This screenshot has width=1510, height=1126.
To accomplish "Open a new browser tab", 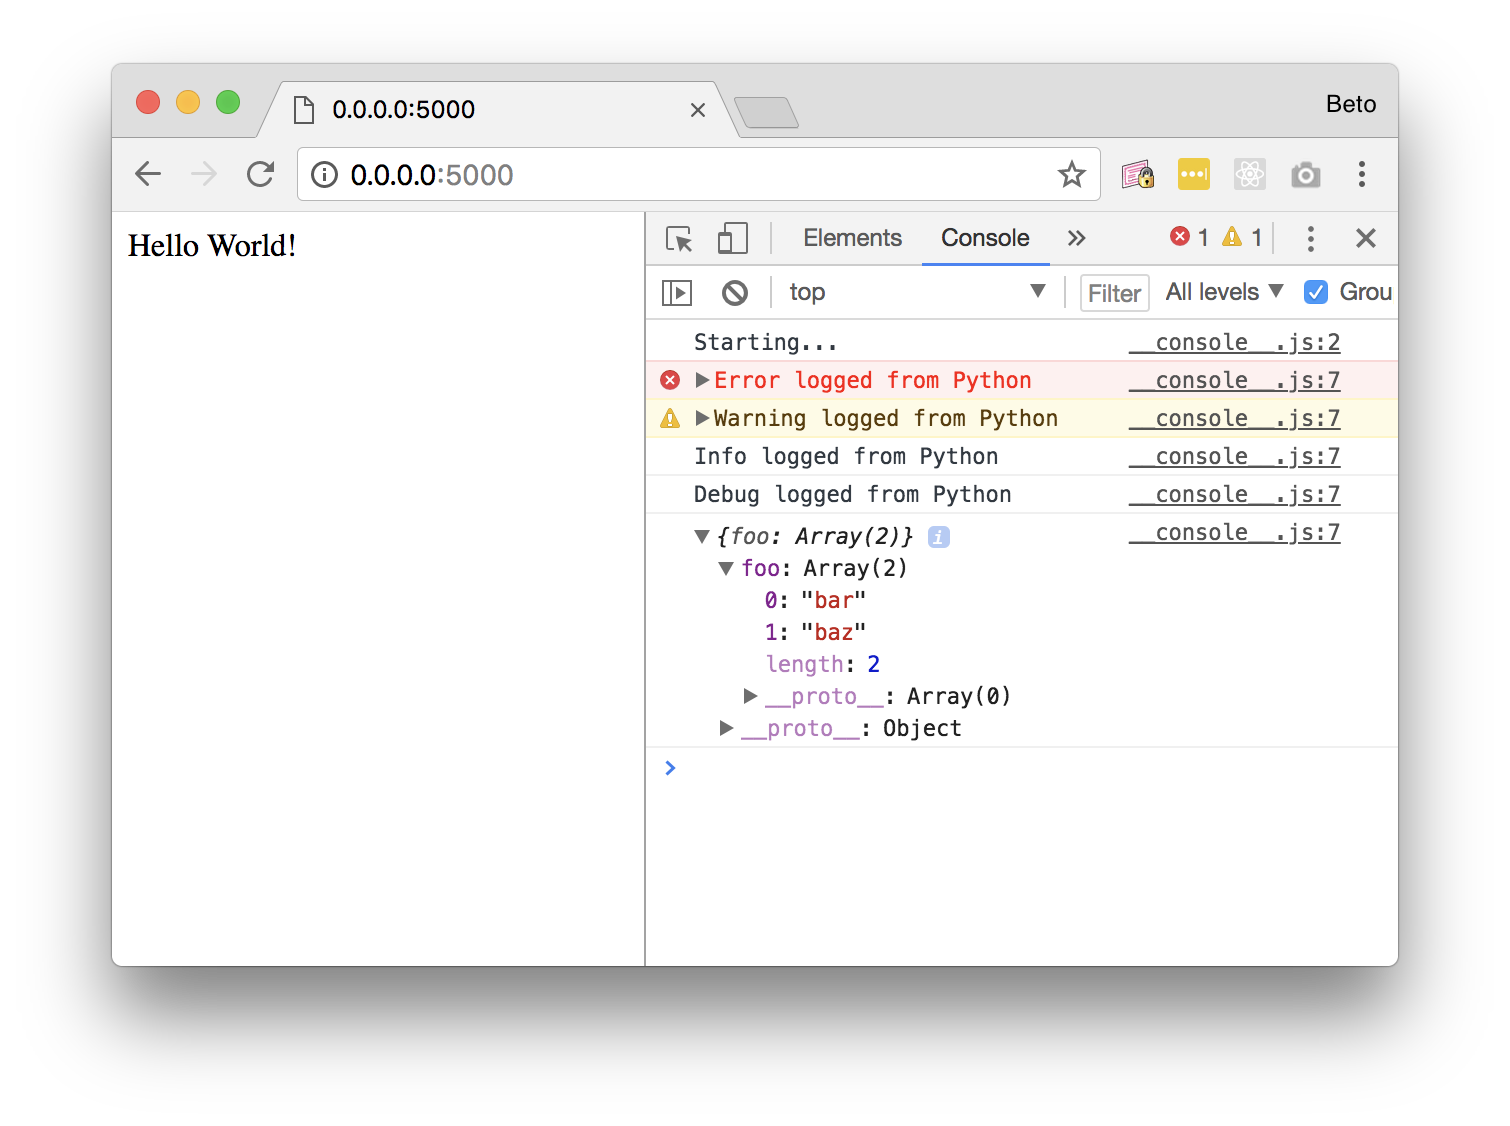I will pos(766,112).
